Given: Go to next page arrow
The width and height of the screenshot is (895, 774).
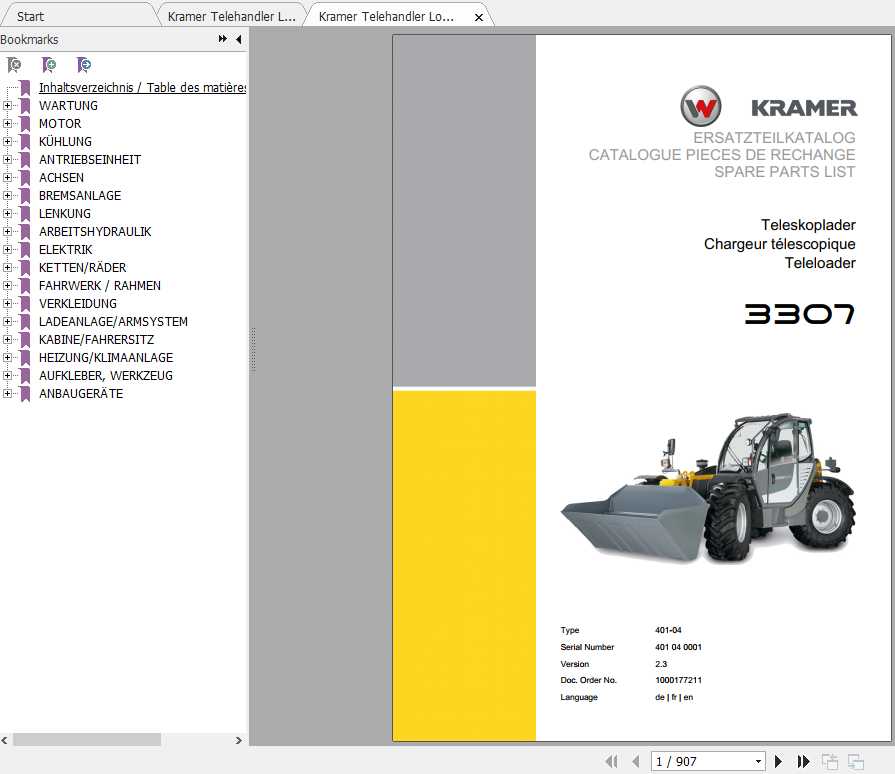Looking at the screenshot, I should click(778, 761).
